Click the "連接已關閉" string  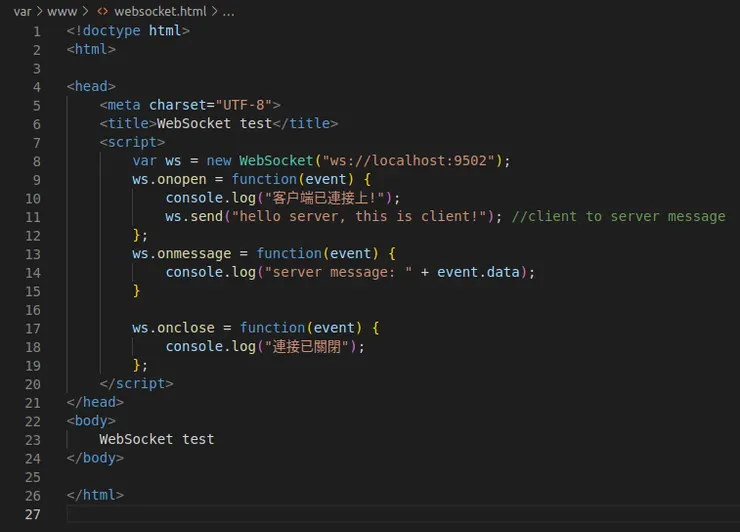tap(306, 346)
